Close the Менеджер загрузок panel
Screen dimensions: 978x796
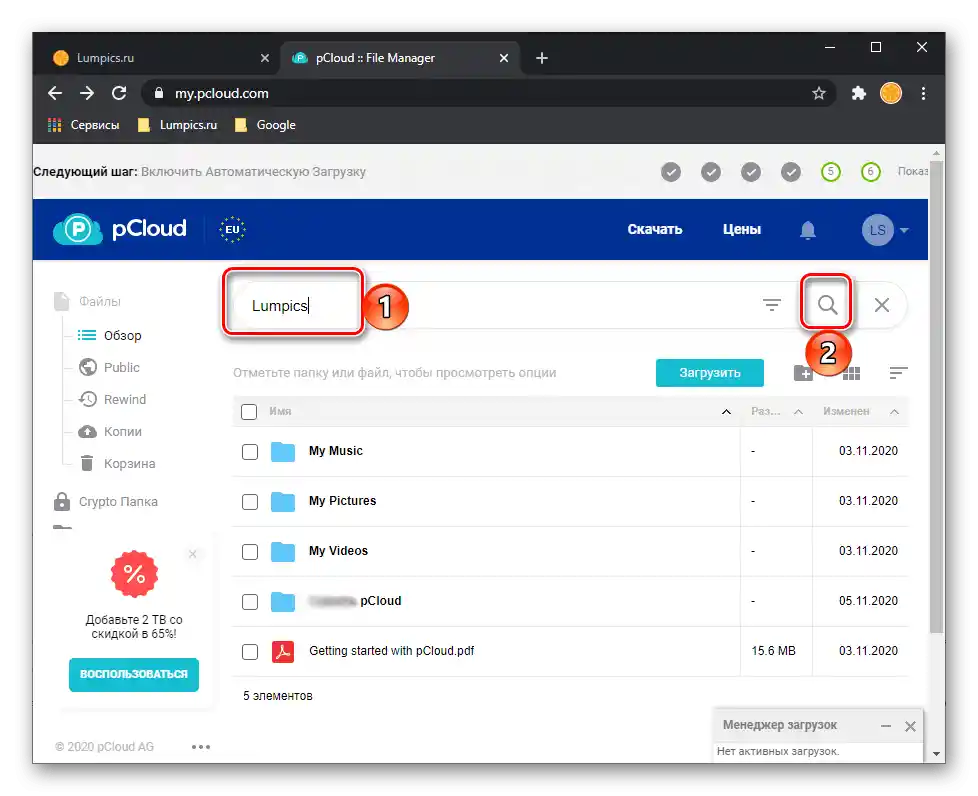[x=910, y=726]
